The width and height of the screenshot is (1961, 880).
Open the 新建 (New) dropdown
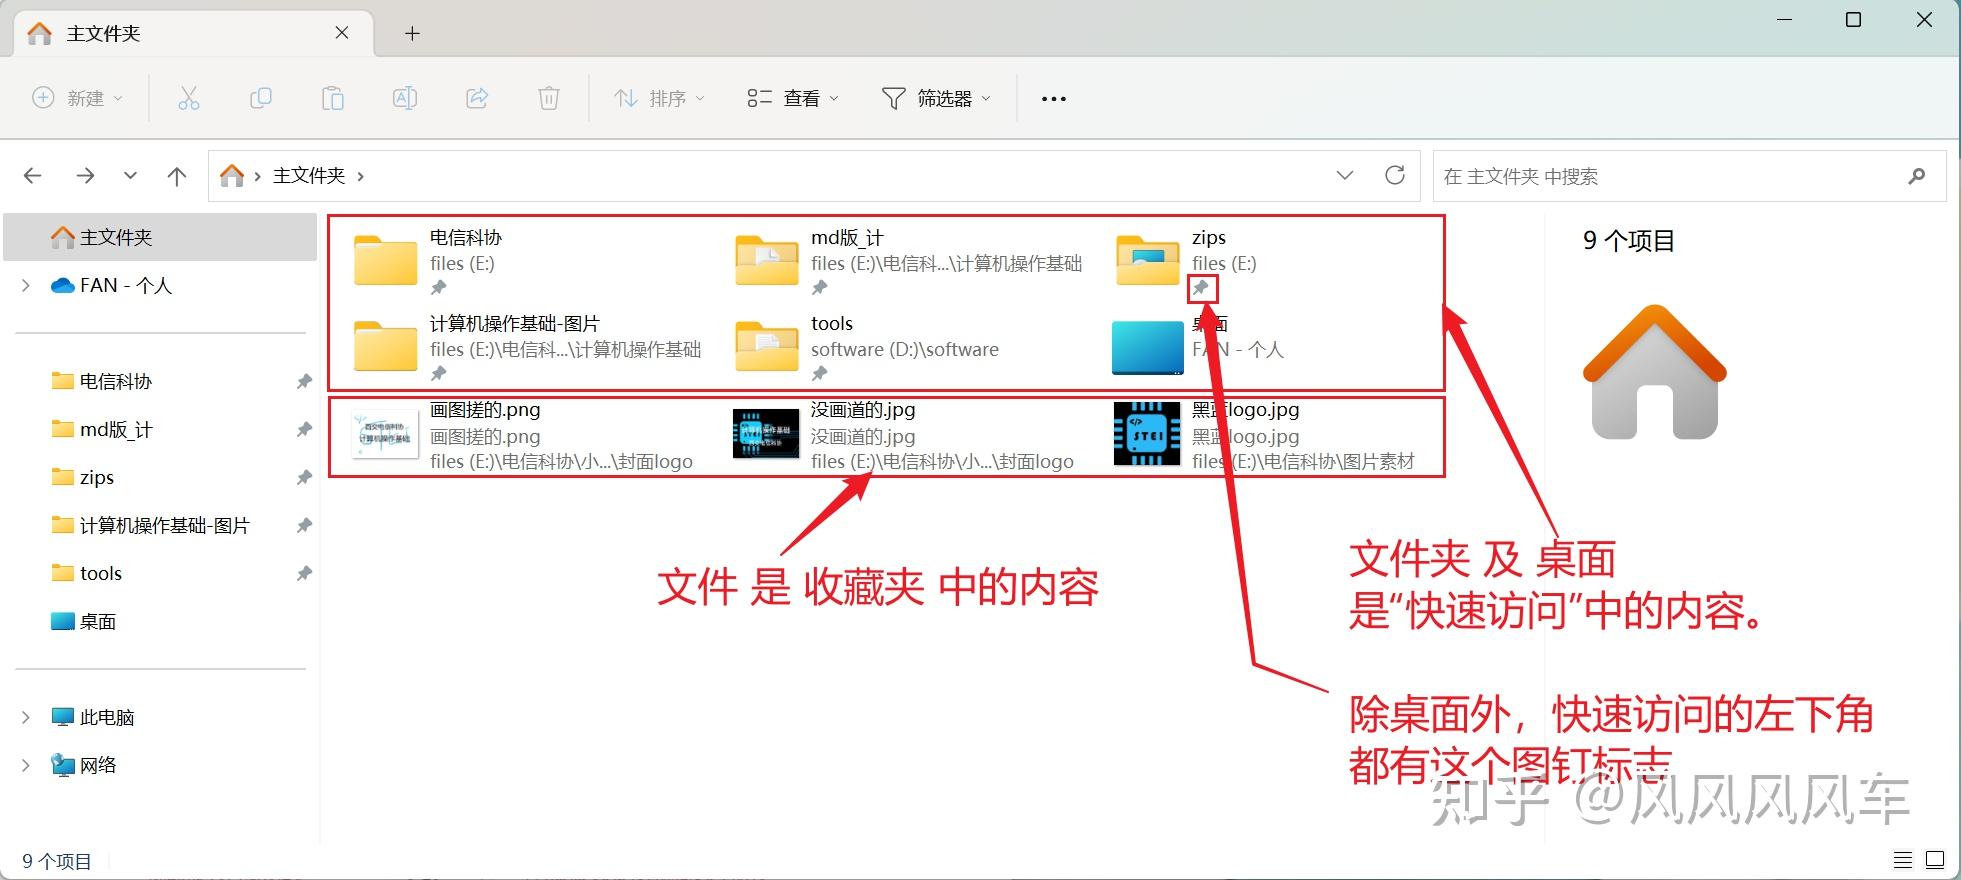[x=78, y=98]
